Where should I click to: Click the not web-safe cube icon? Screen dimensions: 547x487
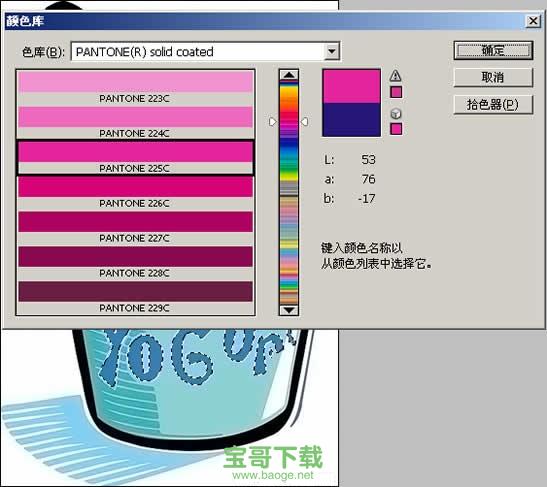[x=396, y=113]
